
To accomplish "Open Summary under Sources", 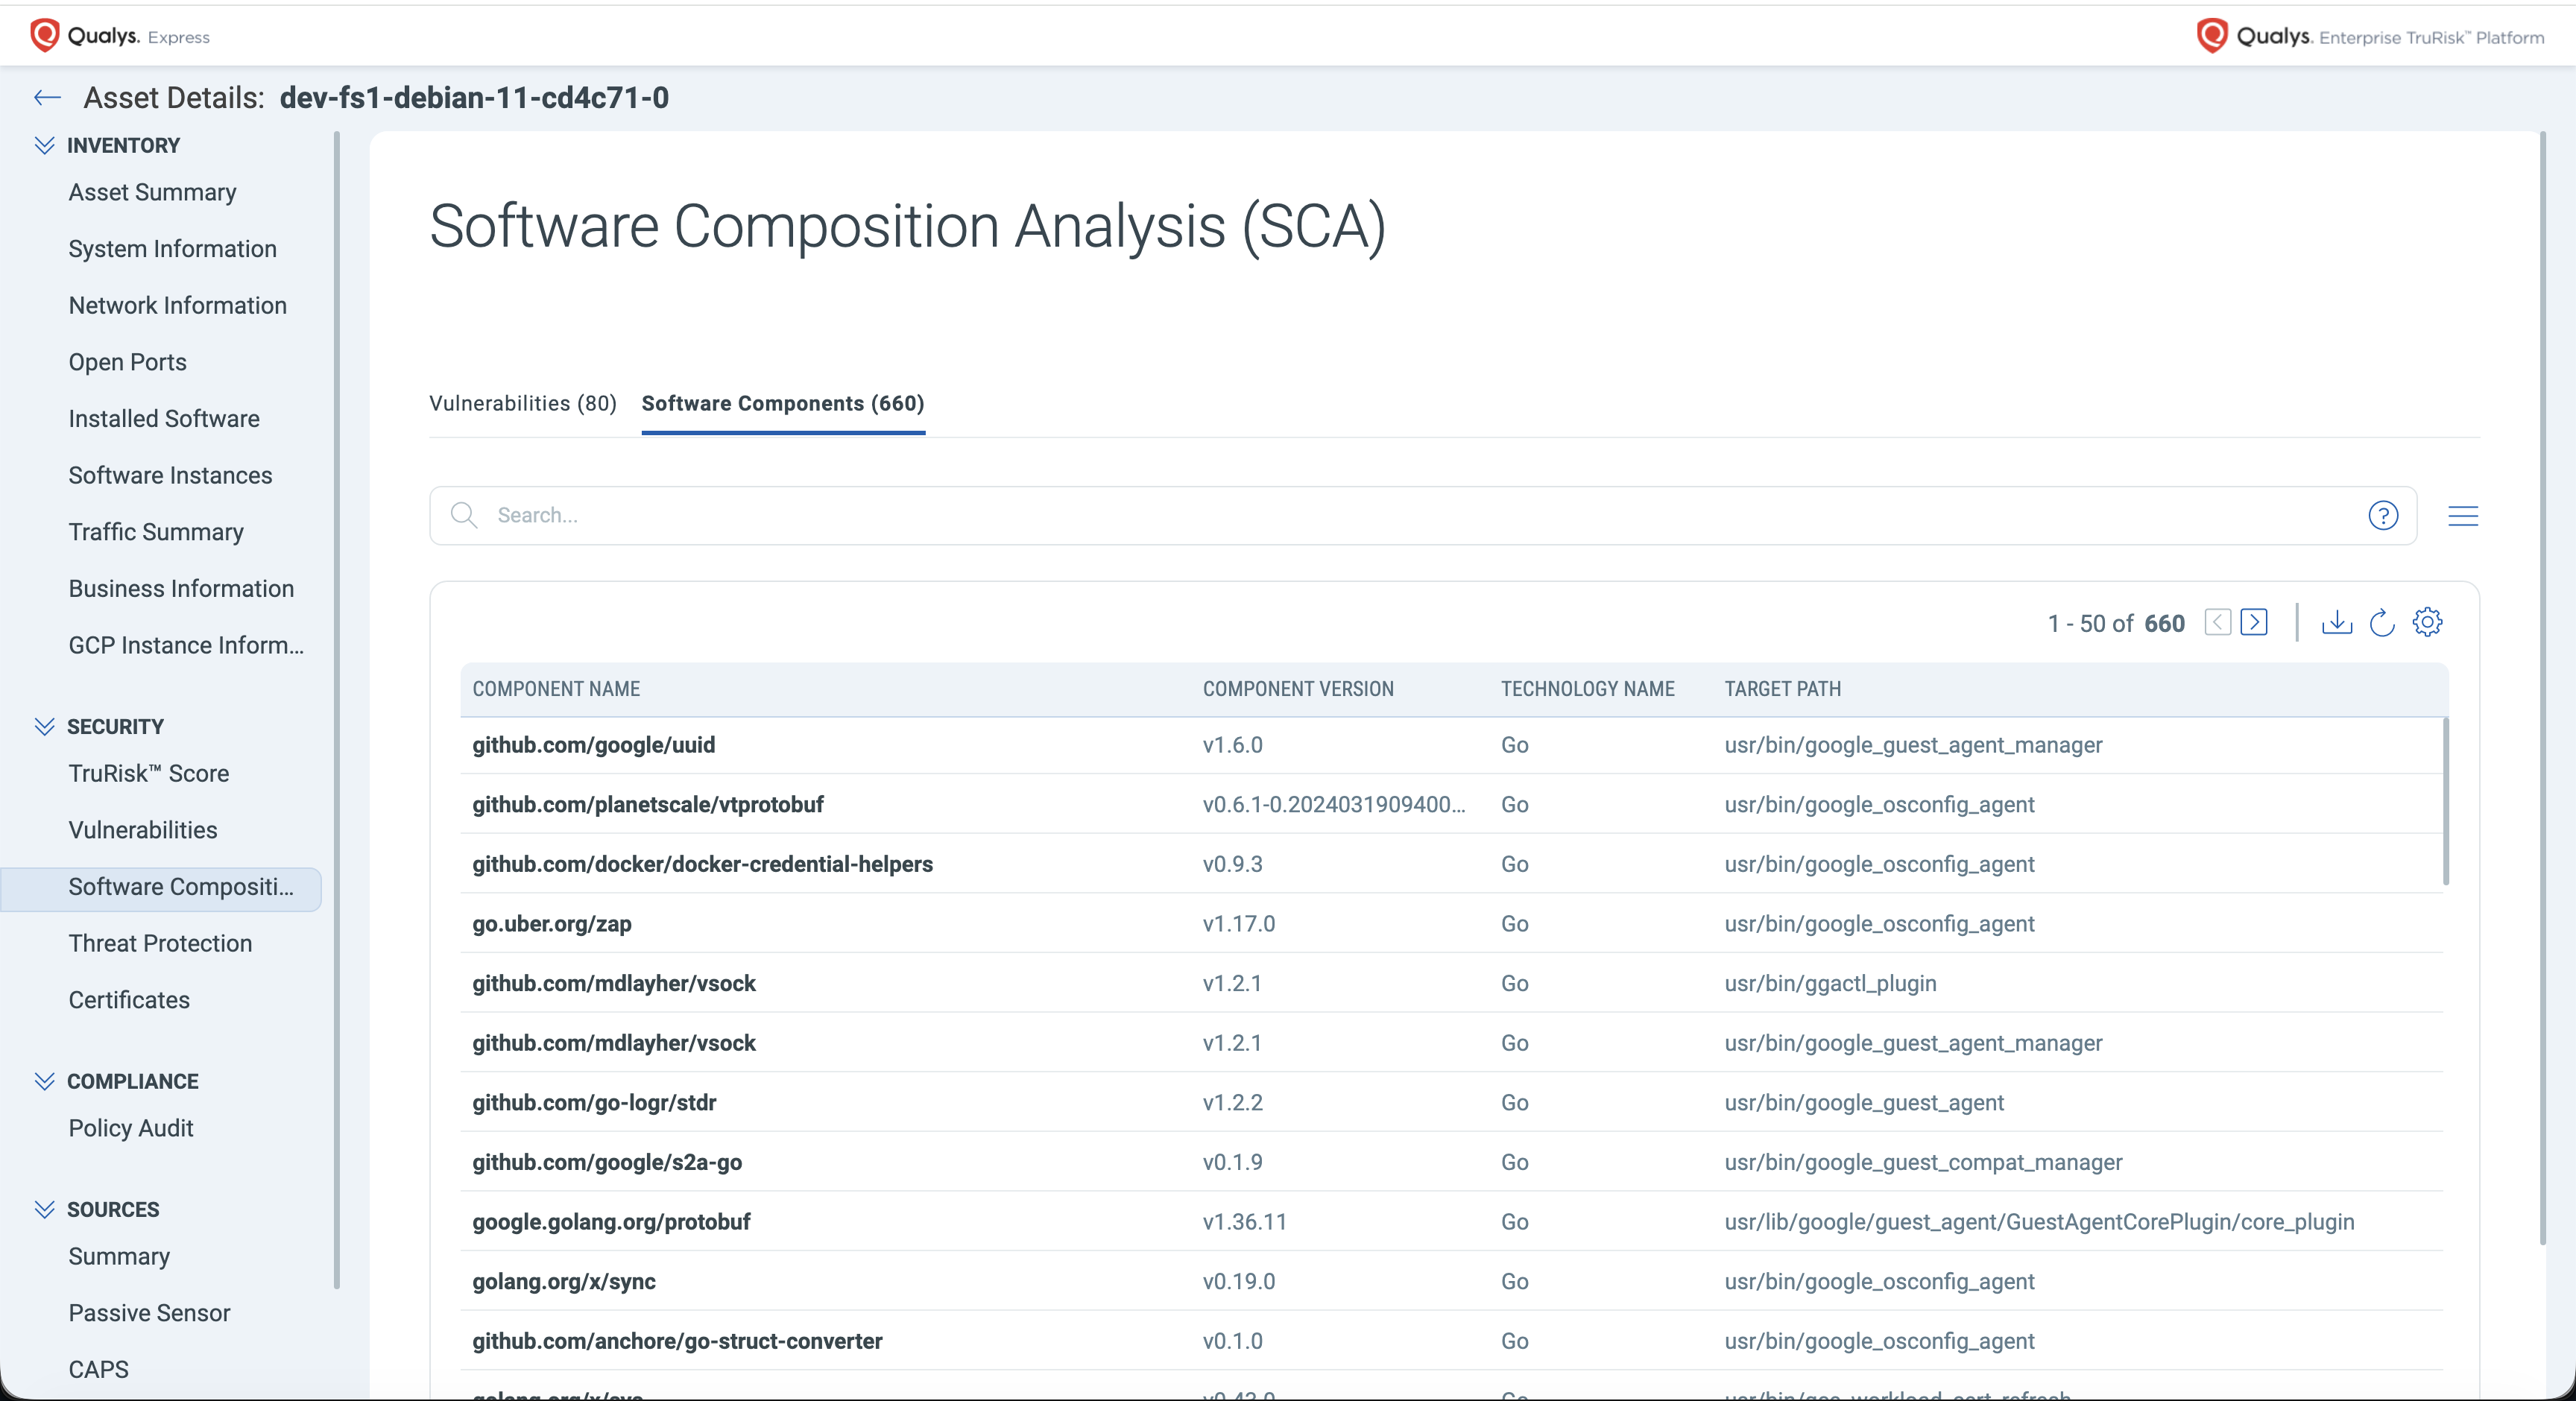I will pos(119,1256).
